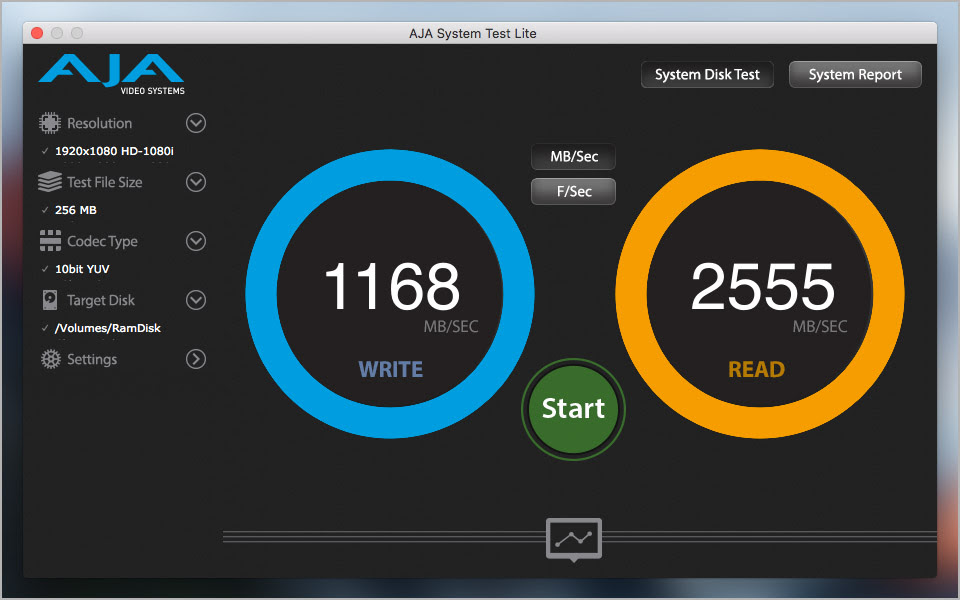Open the graph view icon at bottom
The image size is (960, 600).
coord(574,539)
